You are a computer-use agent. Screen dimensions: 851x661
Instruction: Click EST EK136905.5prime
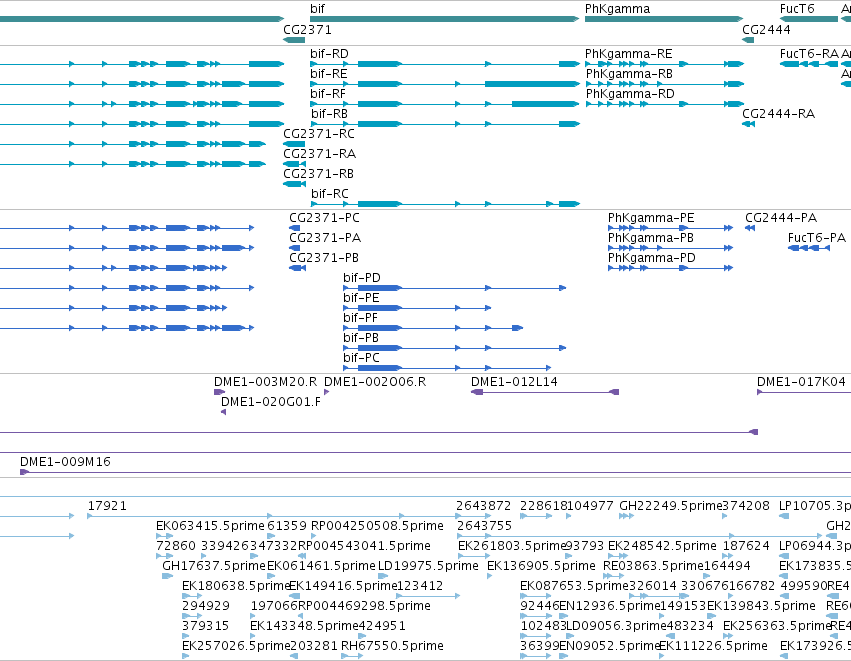(490, 576)
